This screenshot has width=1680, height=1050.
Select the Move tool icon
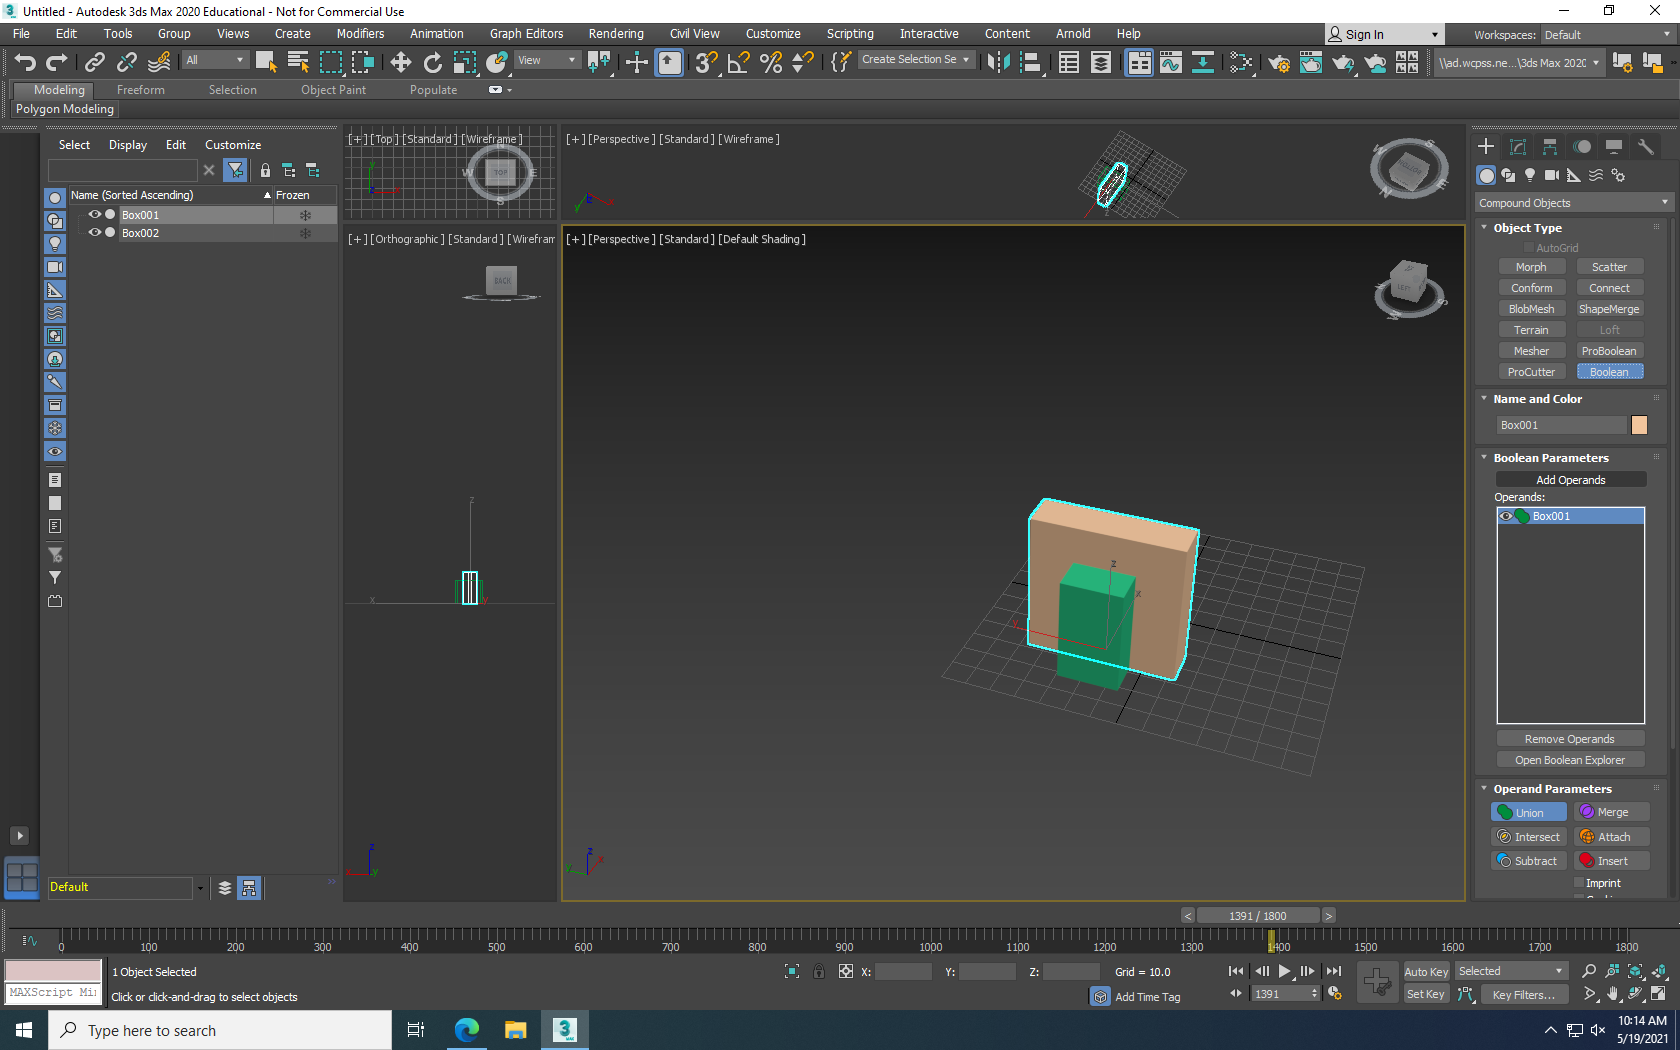click(400, 62)
